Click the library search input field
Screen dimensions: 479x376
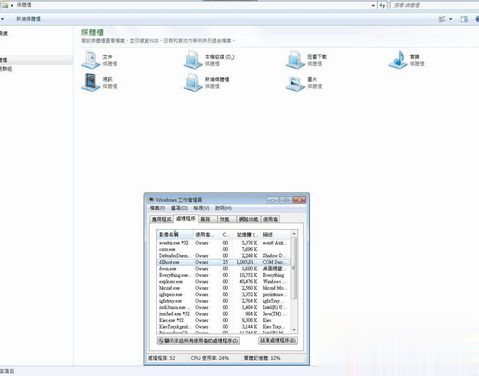pos(435,5)
